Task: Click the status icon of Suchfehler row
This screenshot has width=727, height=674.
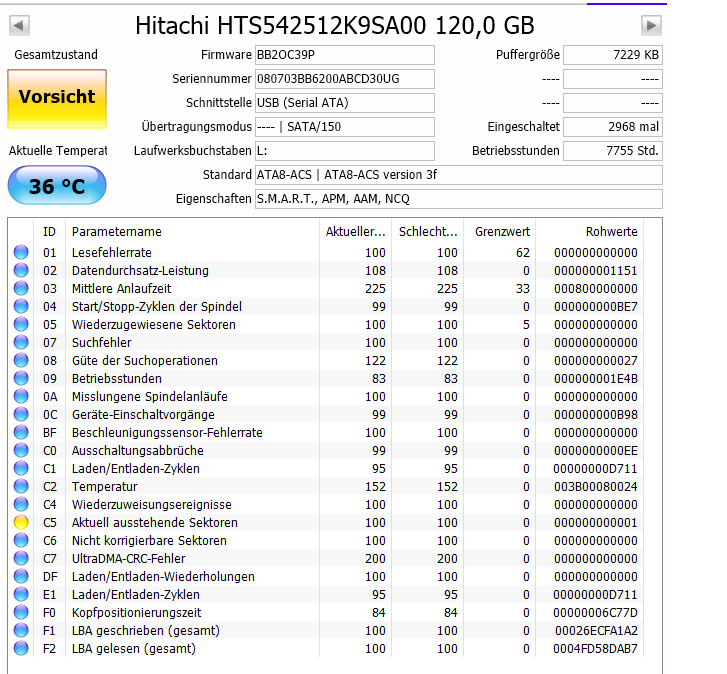Action: pos(21,343)
